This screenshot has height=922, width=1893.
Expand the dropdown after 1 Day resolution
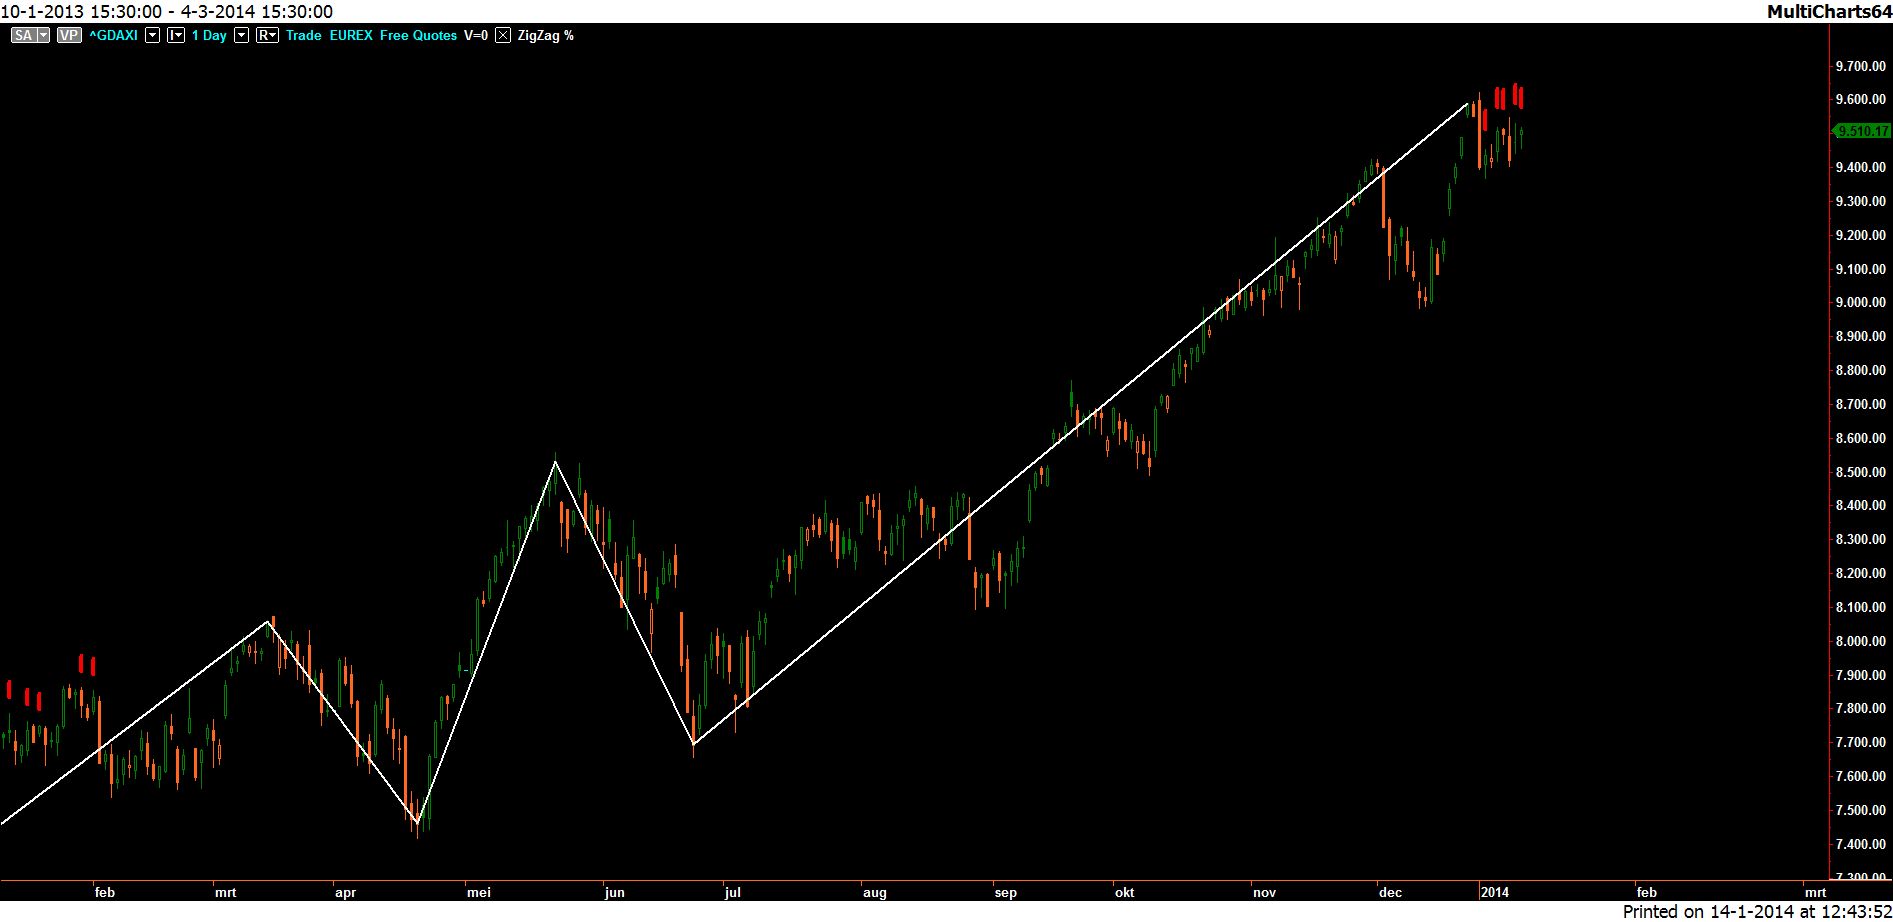pyautogui.click(x=241, y=35)
